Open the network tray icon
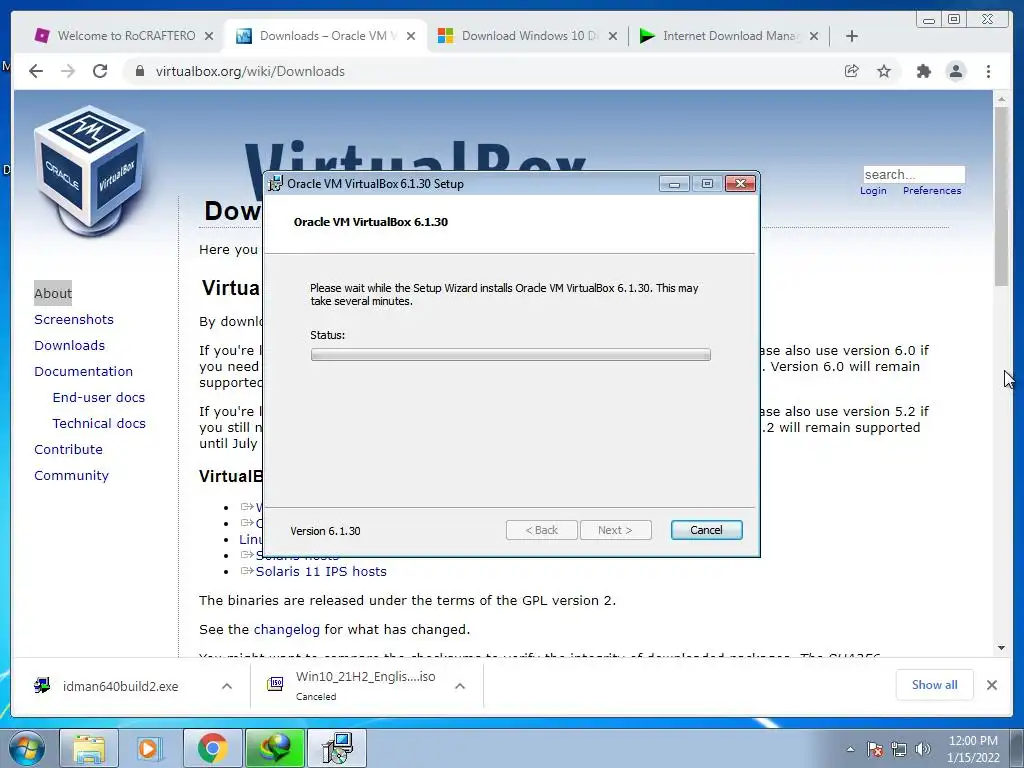 click(x=899, y=749)
